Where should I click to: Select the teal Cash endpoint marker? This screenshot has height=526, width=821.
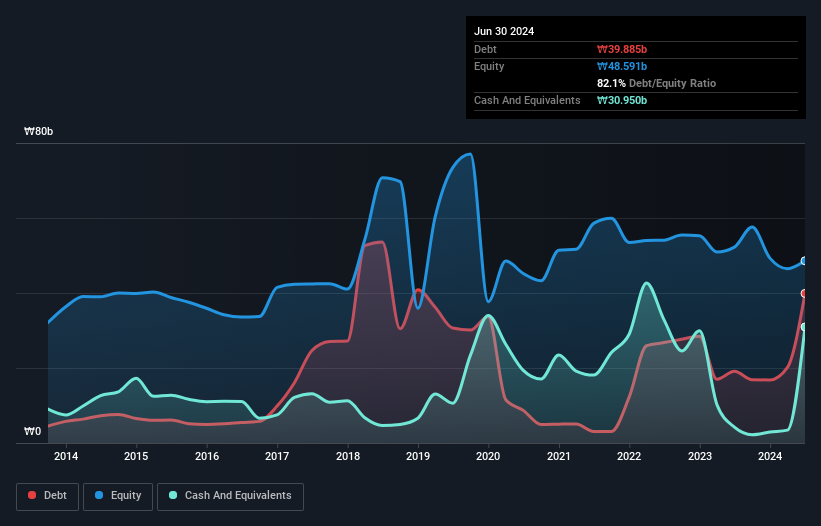coord(804,327)
